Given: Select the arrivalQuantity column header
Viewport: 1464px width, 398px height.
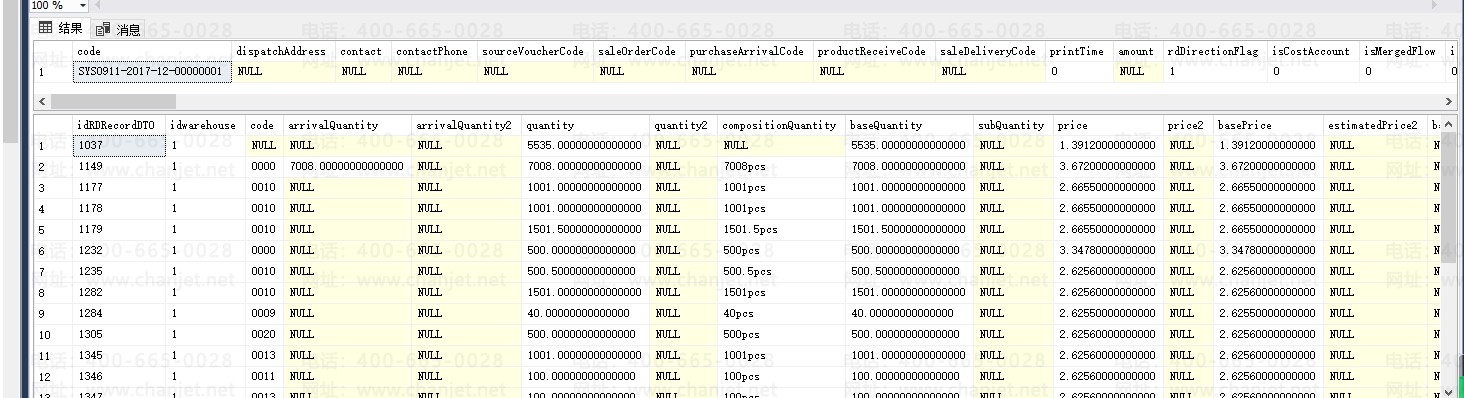Looking at the screenshot, I should [347, 125].
